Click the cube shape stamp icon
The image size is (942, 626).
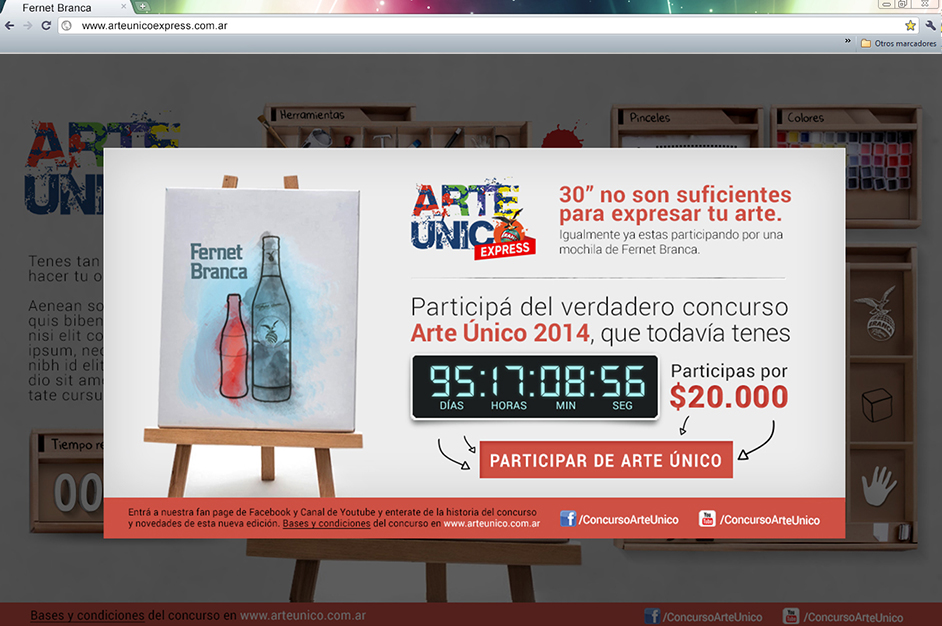click(x=877, y=404)
